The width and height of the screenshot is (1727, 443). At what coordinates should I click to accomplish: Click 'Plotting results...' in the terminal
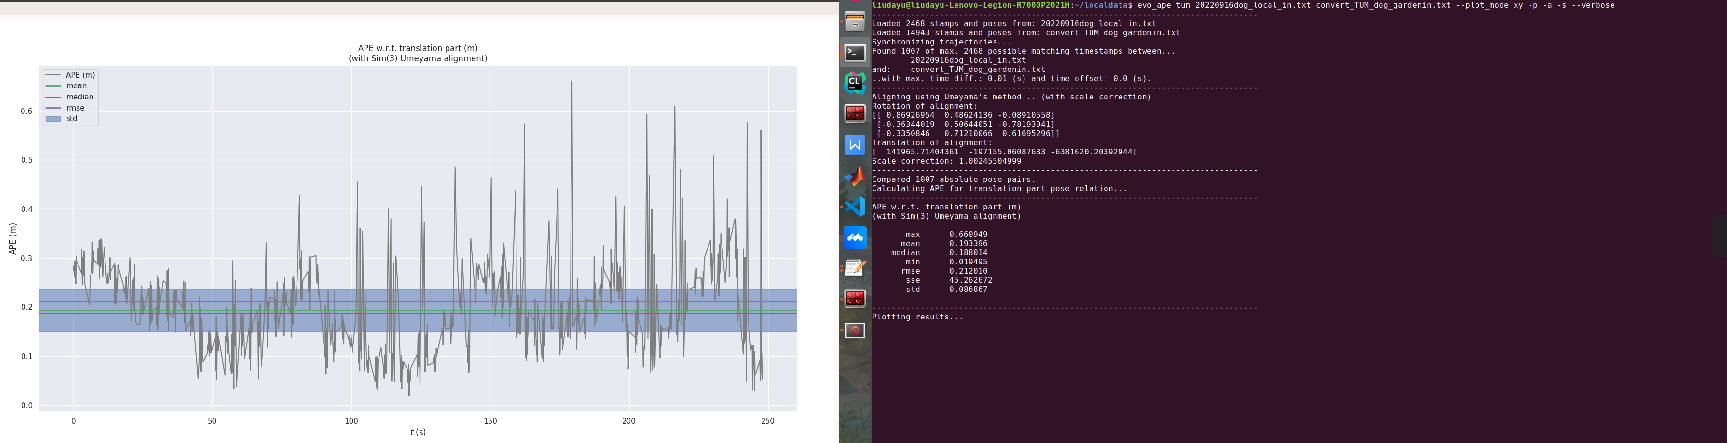[918, 317]
